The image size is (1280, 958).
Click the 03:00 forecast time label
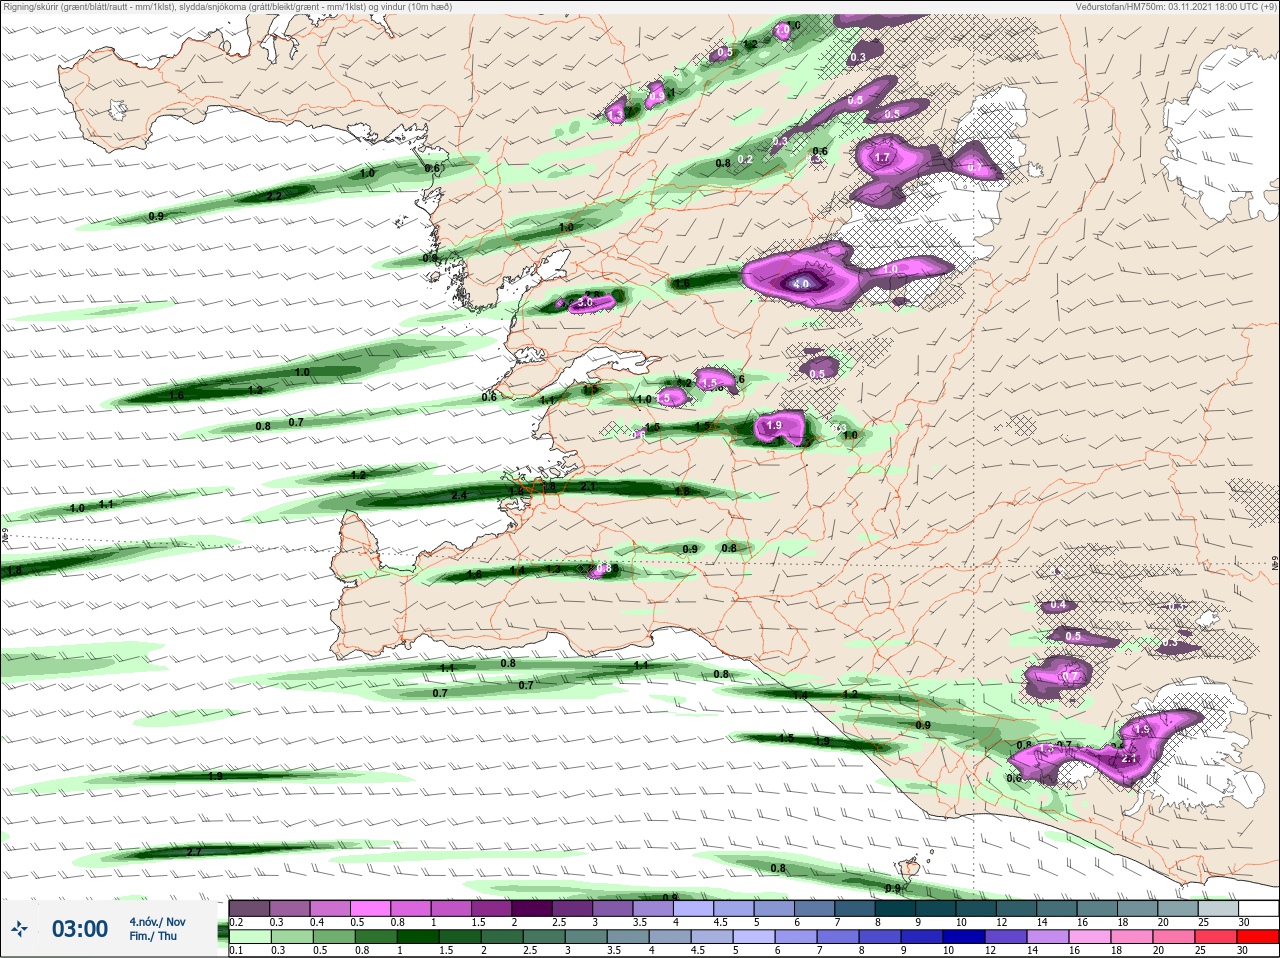pyautogui.click(x=80, y=929)
